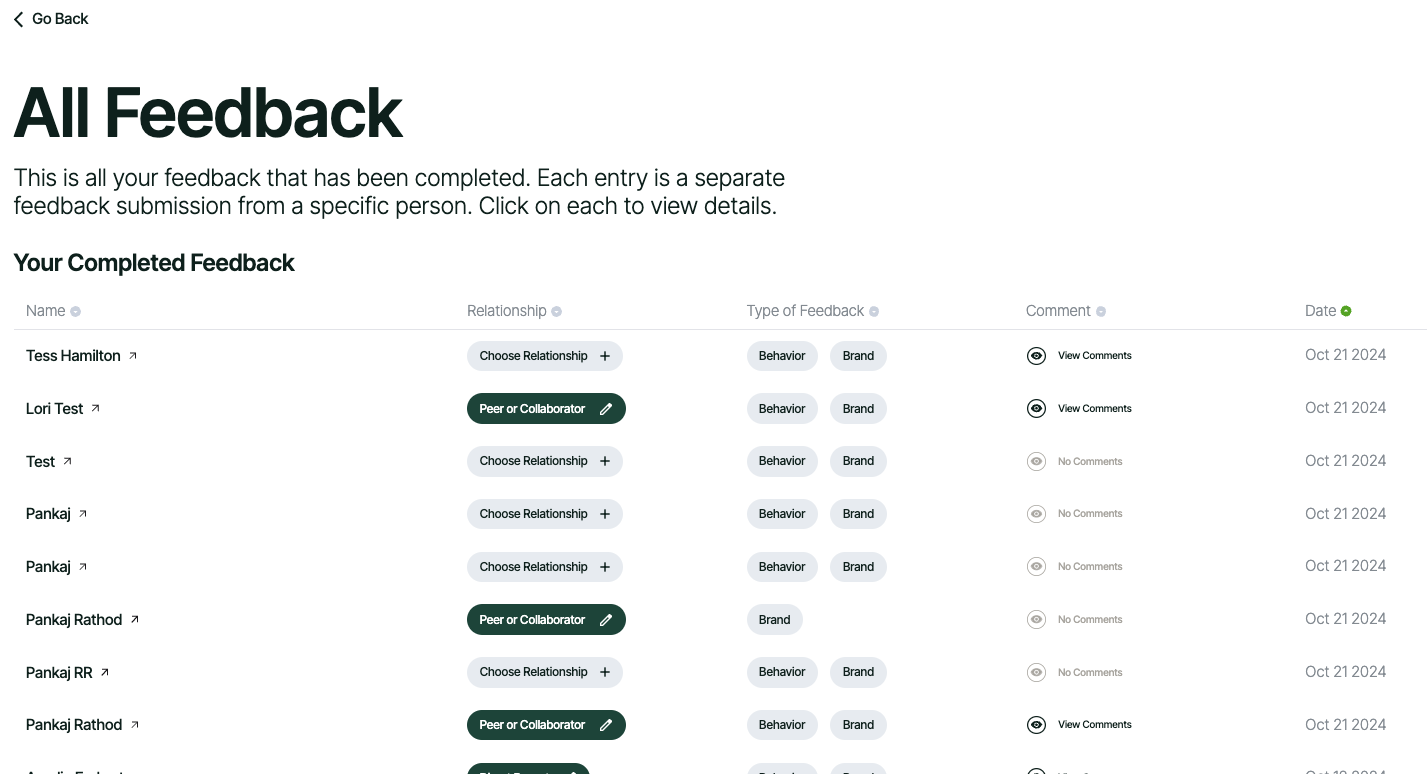
Task: Click the arrow icon next to Pankaj RR
Action: point(105,672)
